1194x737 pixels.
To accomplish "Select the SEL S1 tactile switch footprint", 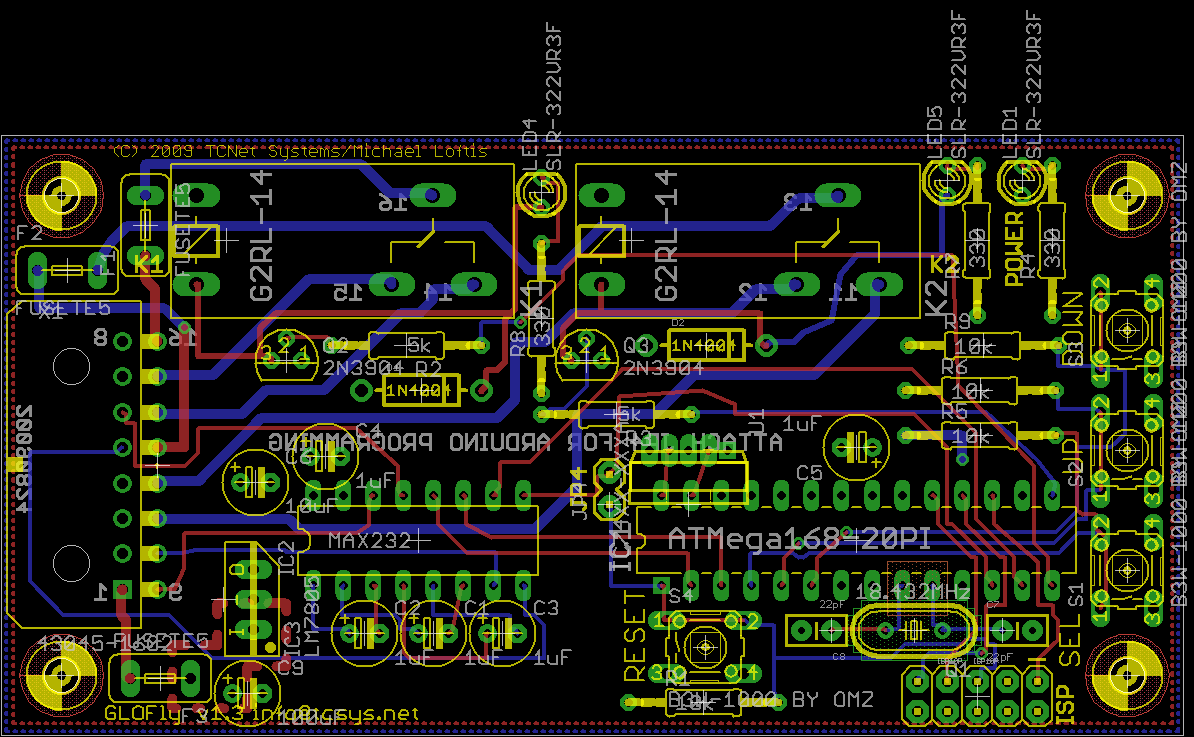I will 1127,569.
